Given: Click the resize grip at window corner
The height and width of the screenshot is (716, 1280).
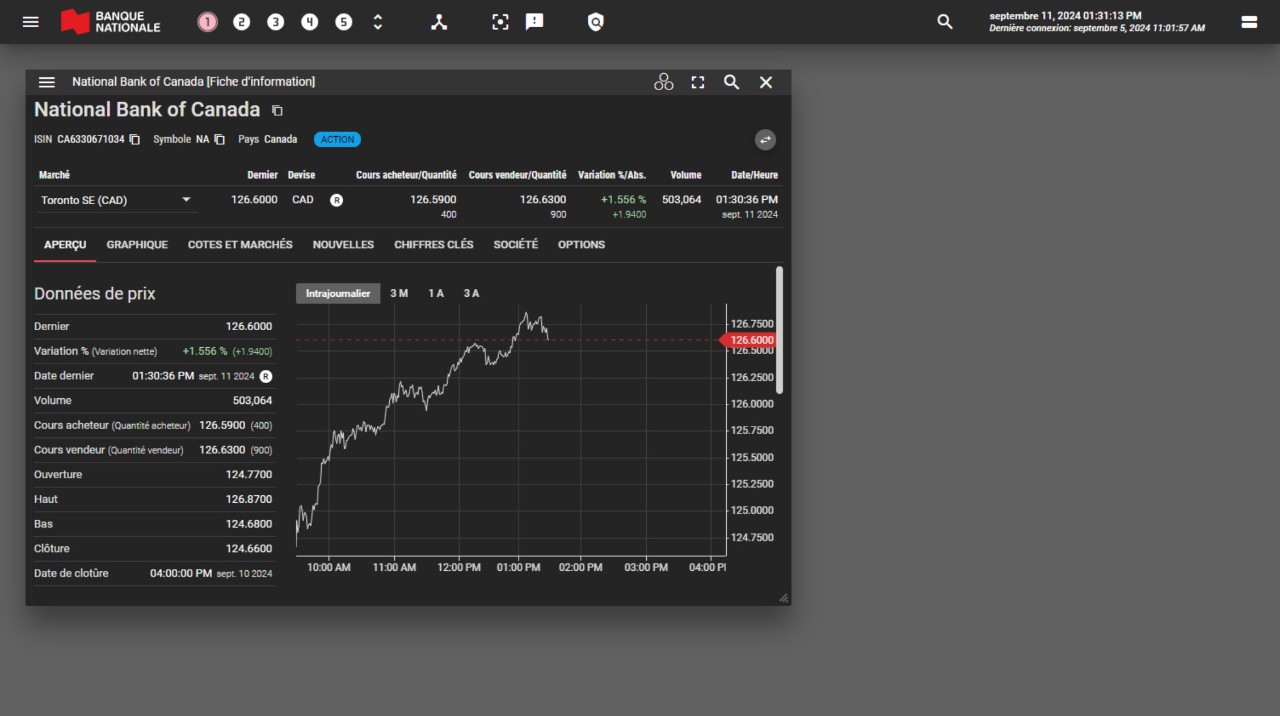Looking at the screenshot, I should click(783, 598).
